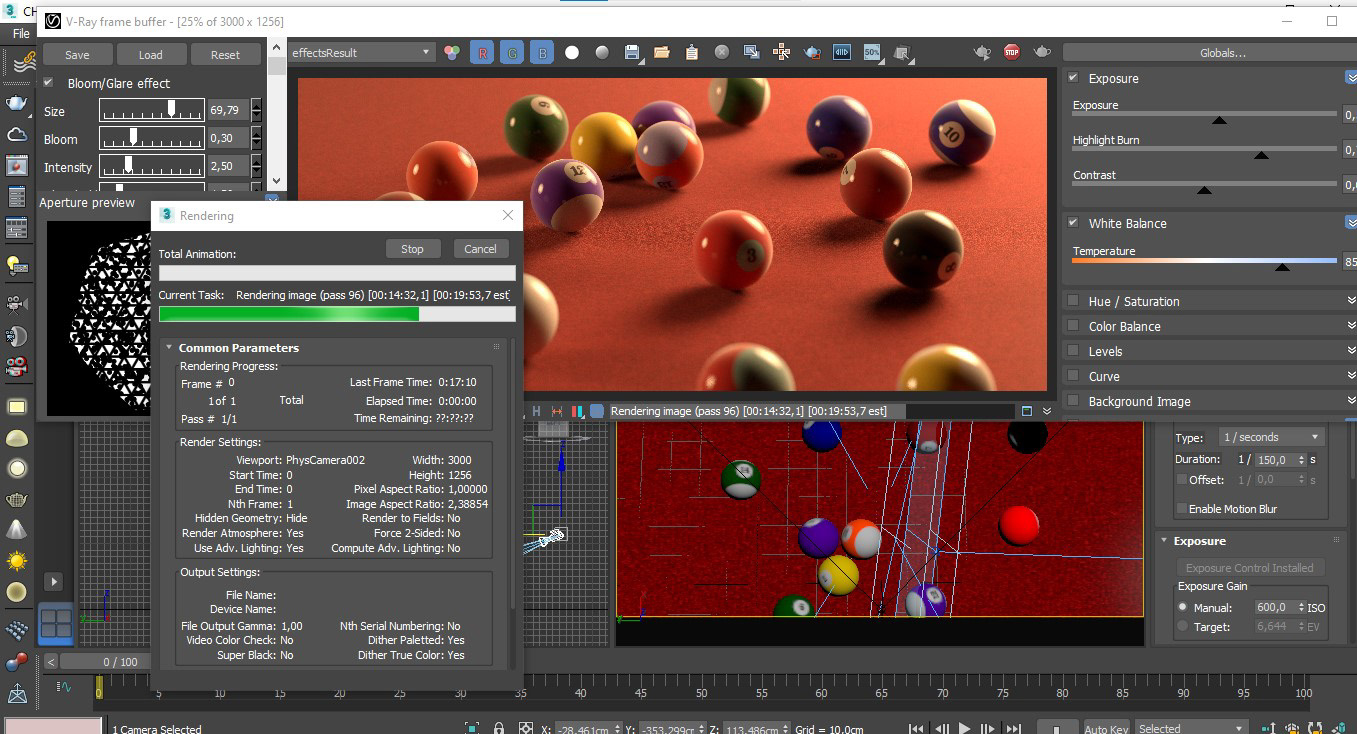Open the effectsResult channel dropdown
This screenshot has width=1357, height=734.
(x=361, y=53)
